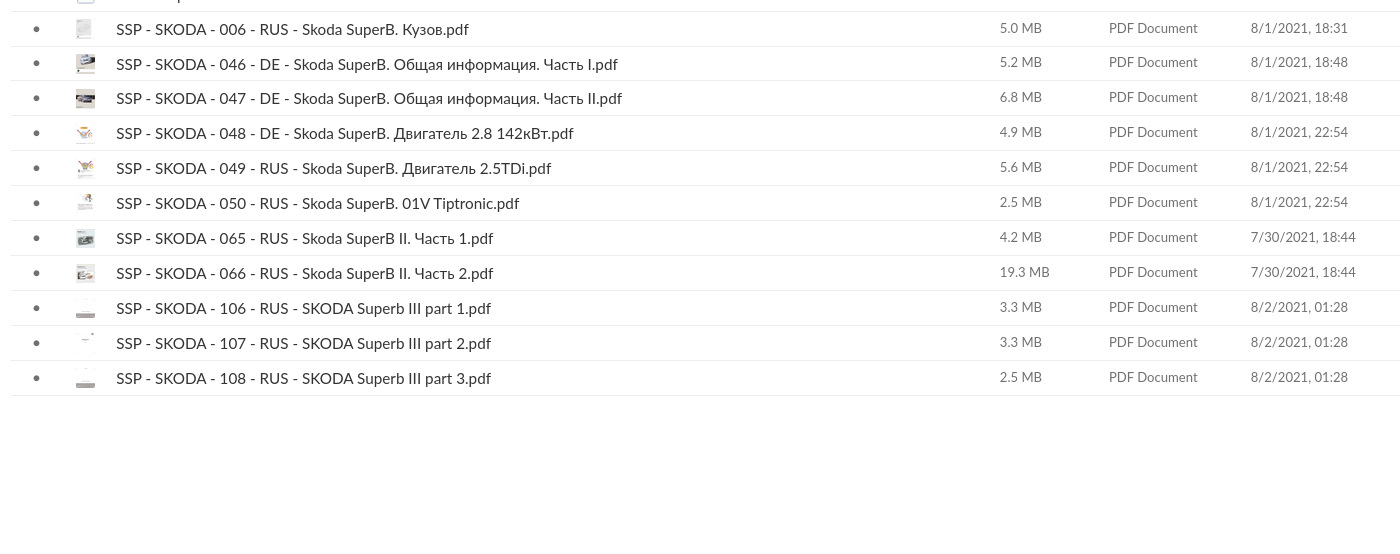Open Двигатель 2.8 142кВт.pdf file
Image resolution: width=1400 pixels, height=554 pixels.
click(x=344, y=134)
